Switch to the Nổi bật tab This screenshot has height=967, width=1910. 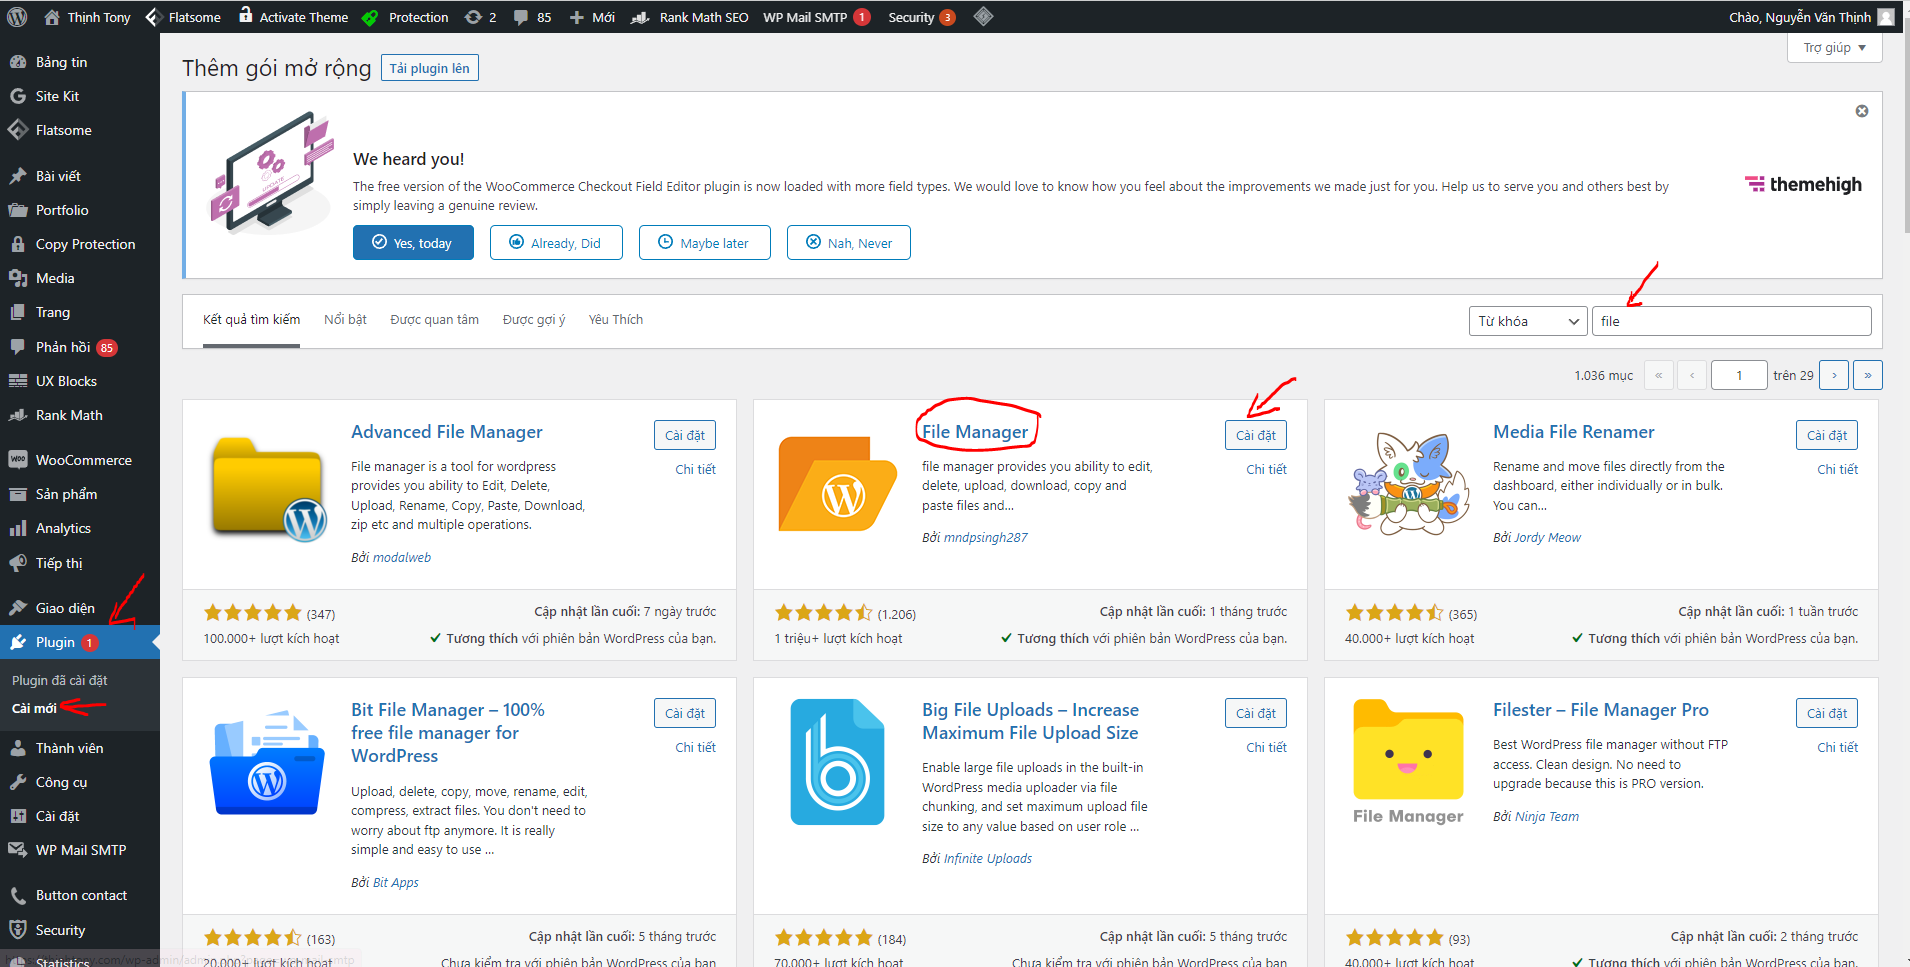(x=344, y=319)
